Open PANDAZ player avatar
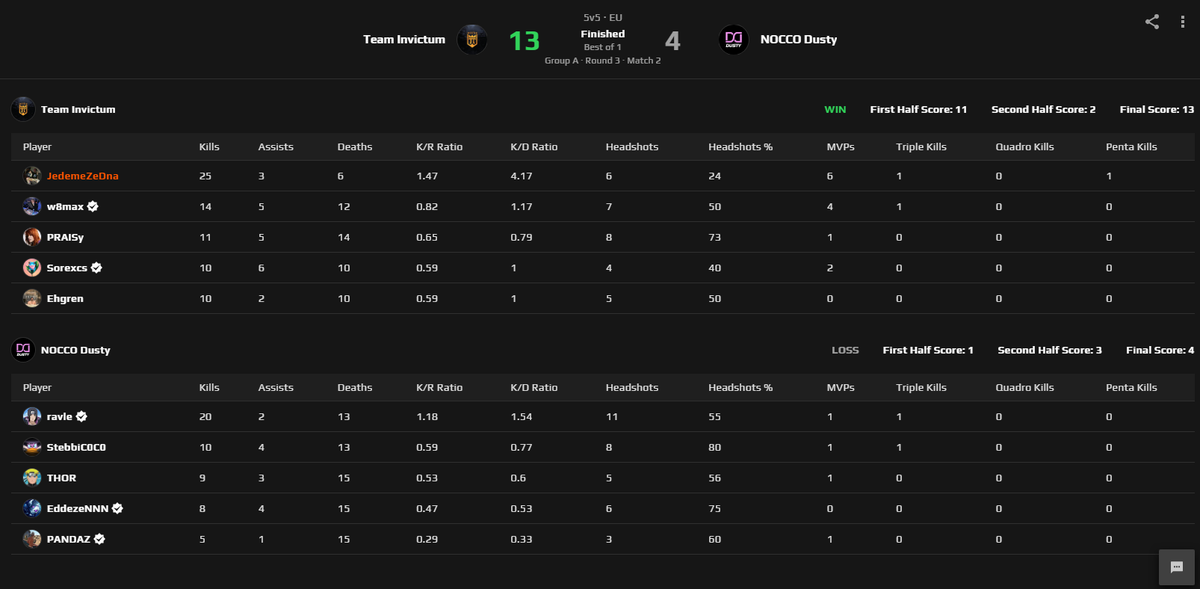 pyautogui.click(x=33, y=539)
